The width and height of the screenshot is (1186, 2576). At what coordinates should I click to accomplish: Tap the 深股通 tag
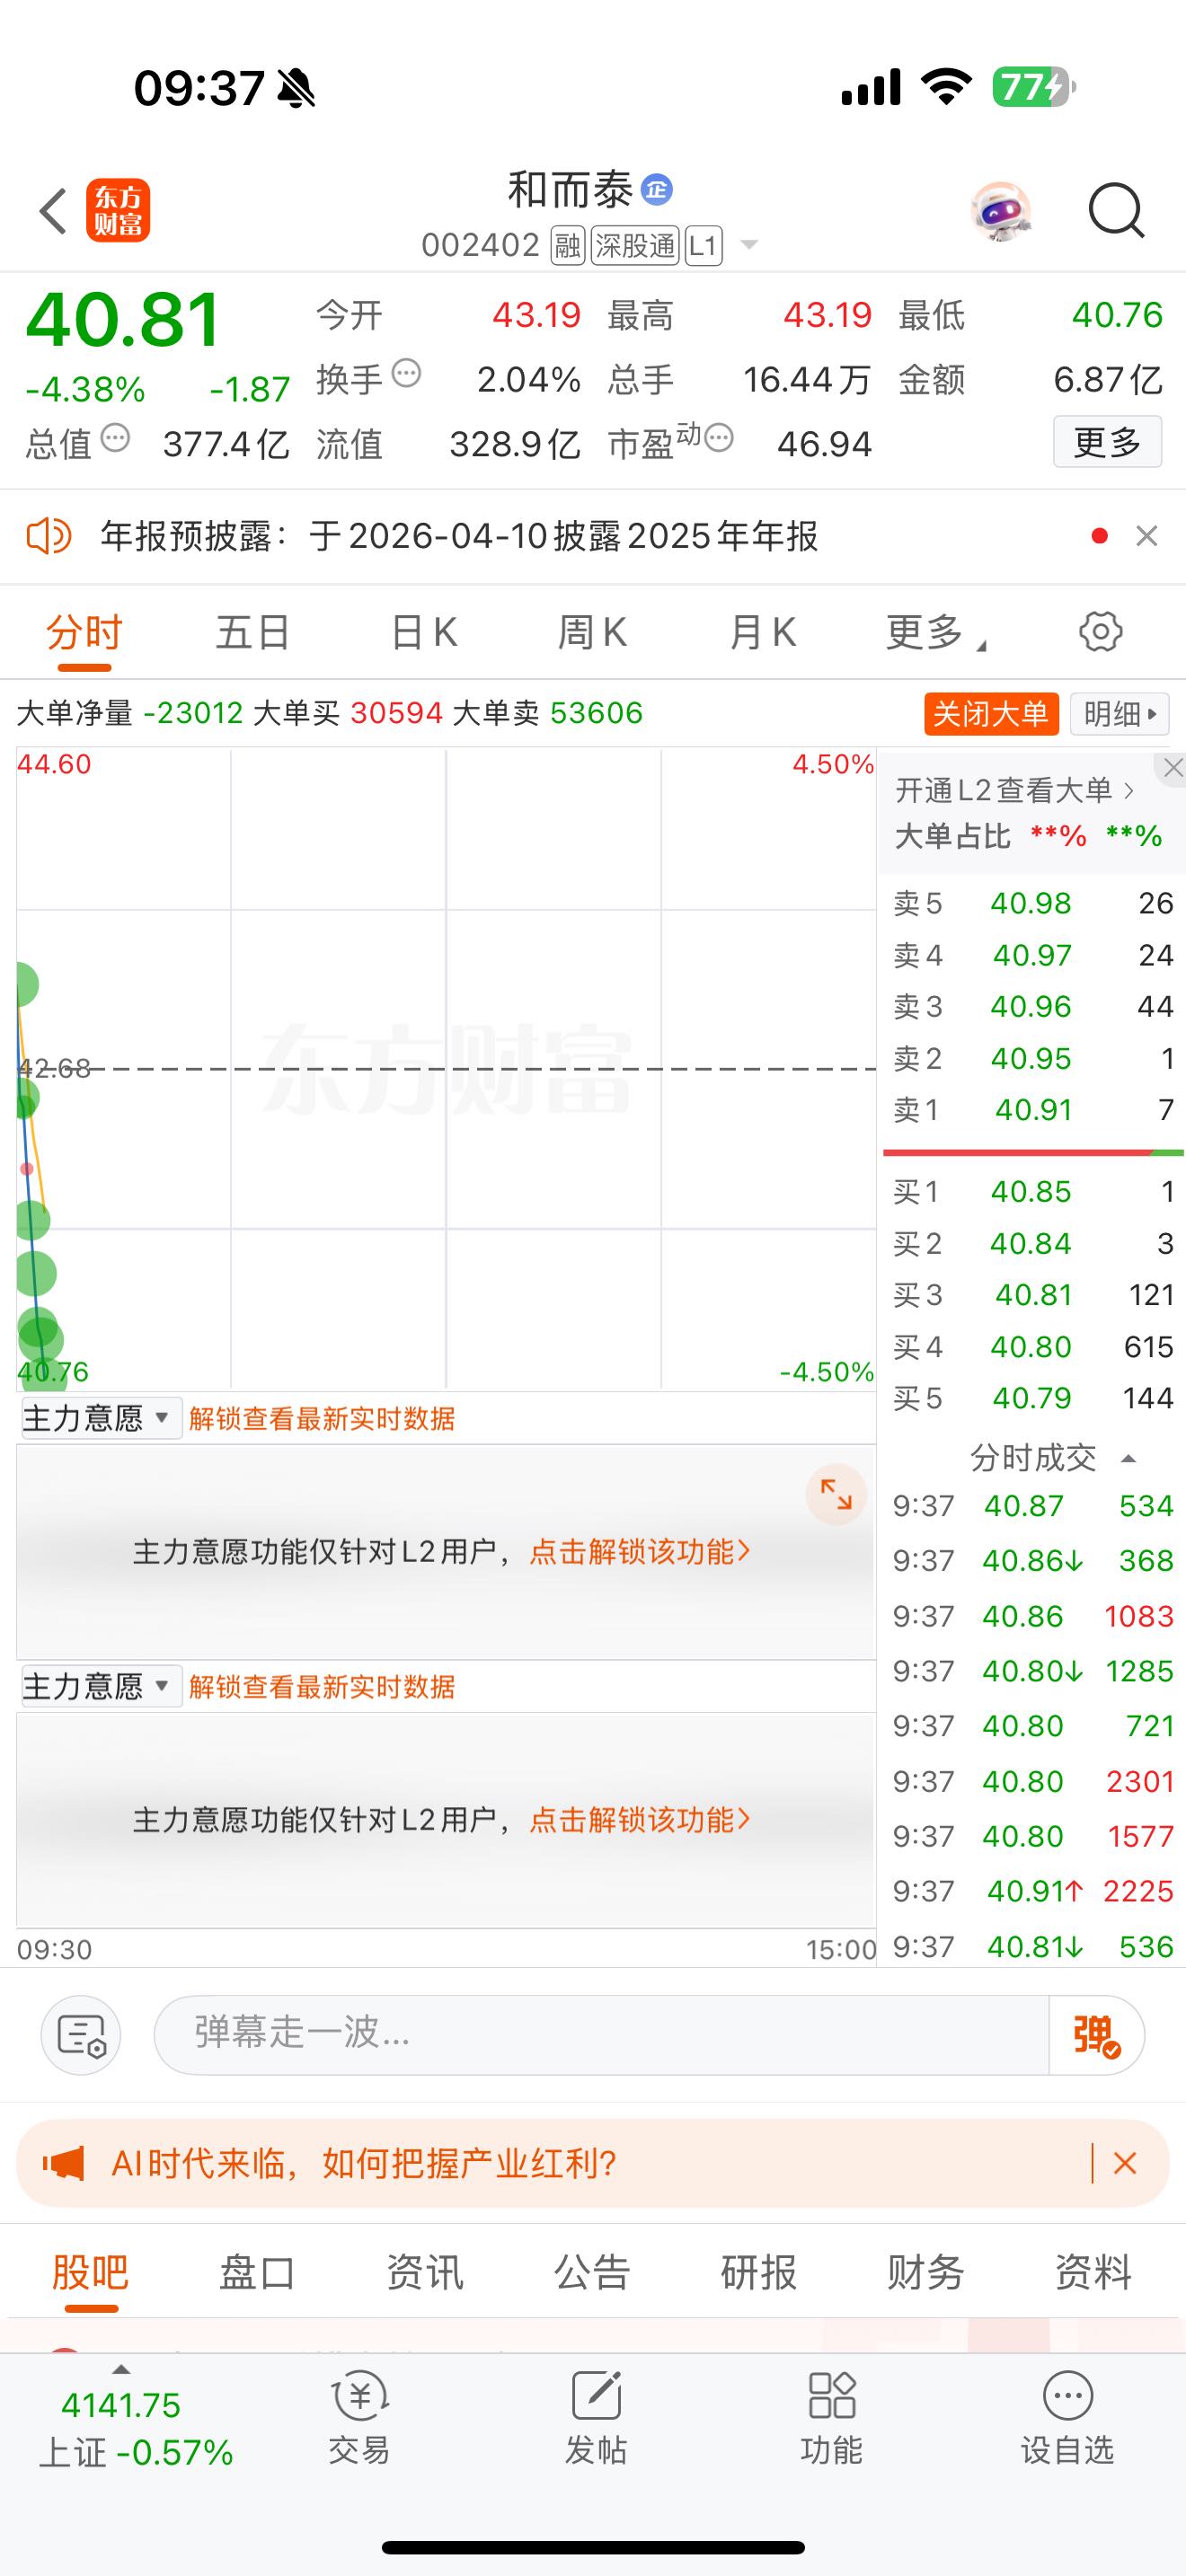[x=635, y=245]
